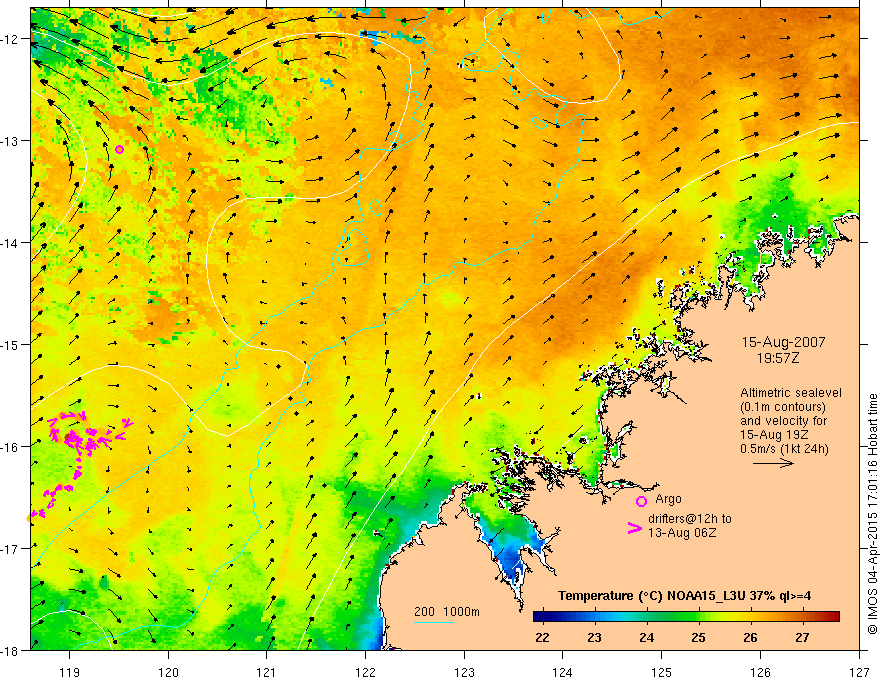
Task: Click the dark red end of the temperature colorbar
Action: tap(833, 617)
